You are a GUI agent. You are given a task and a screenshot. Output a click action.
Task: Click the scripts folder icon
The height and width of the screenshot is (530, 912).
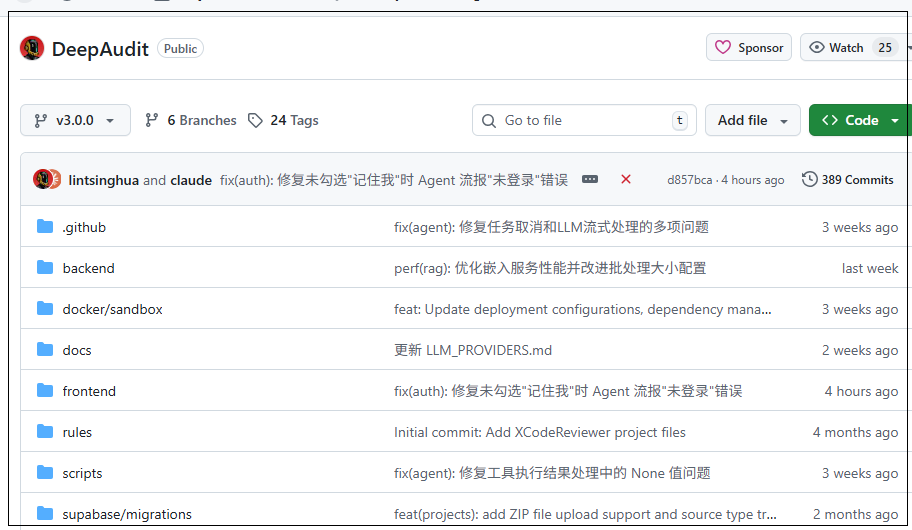(45, 472)
